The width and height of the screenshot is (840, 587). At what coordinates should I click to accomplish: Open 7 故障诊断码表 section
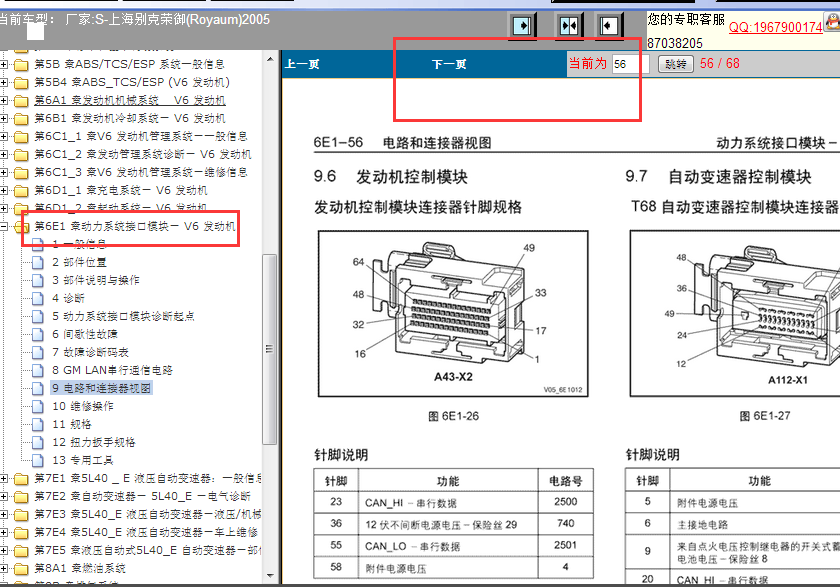tap(91, 352)
